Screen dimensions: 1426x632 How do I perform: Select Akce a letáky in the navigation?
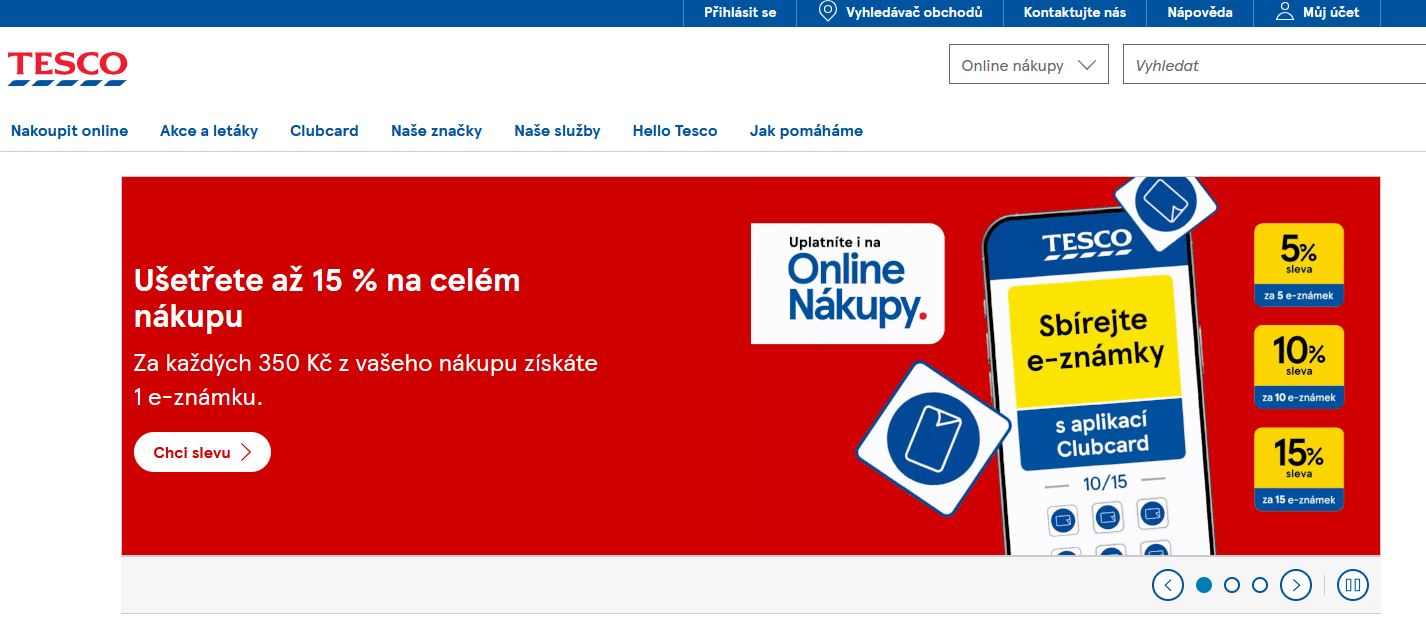click(x=209, y=131)
